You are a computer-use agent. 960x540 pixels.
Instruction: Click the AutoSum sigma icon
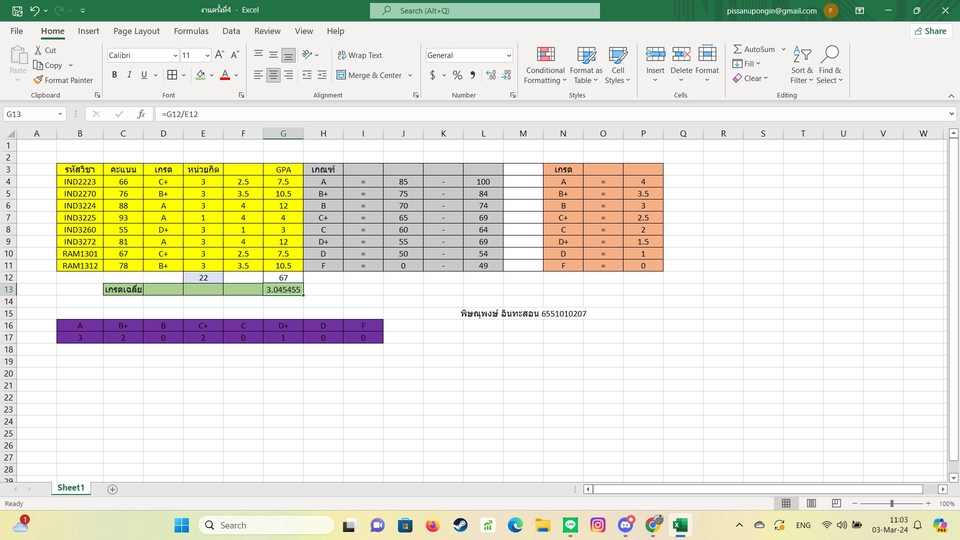(x=737, y=49)
